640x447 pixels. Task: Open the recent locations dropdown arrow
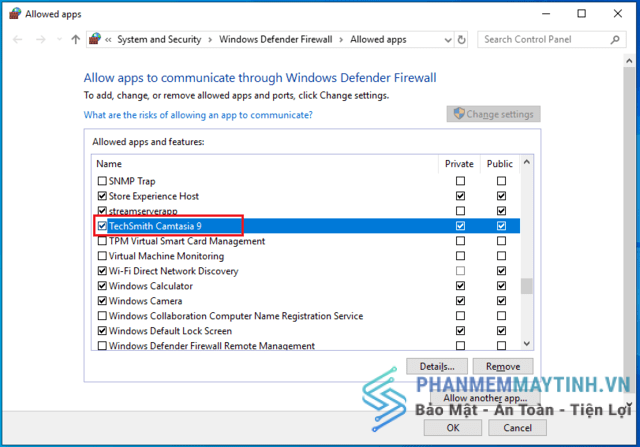point(60,40)
